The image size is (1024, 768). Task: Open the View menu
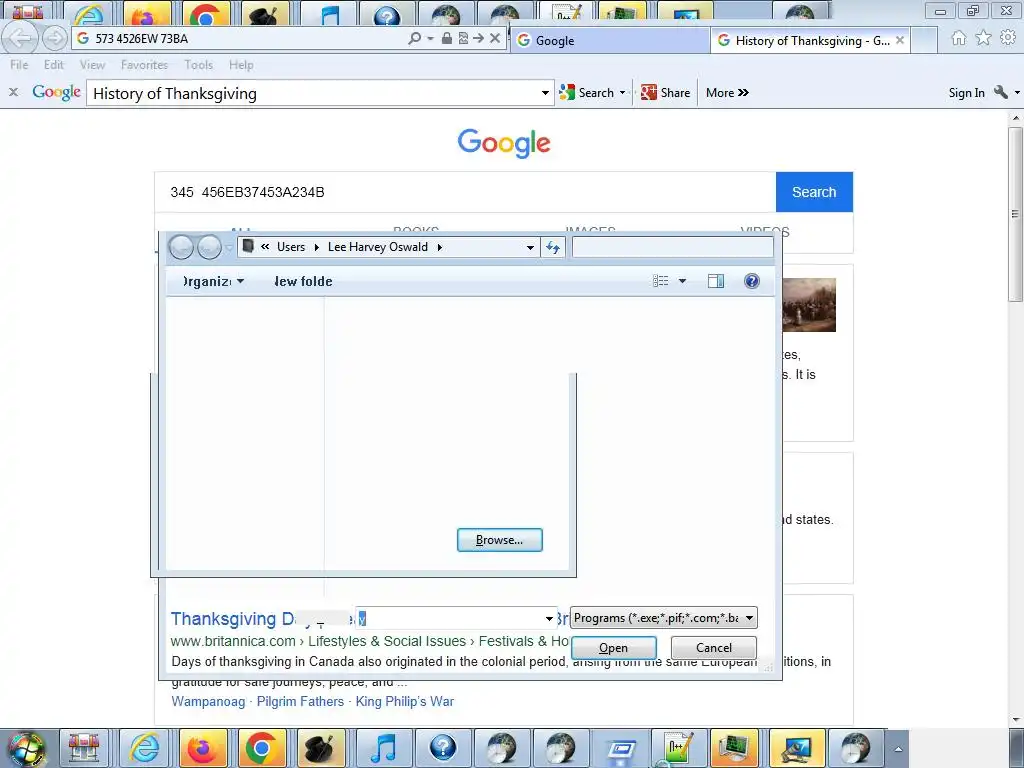(92, 65)
